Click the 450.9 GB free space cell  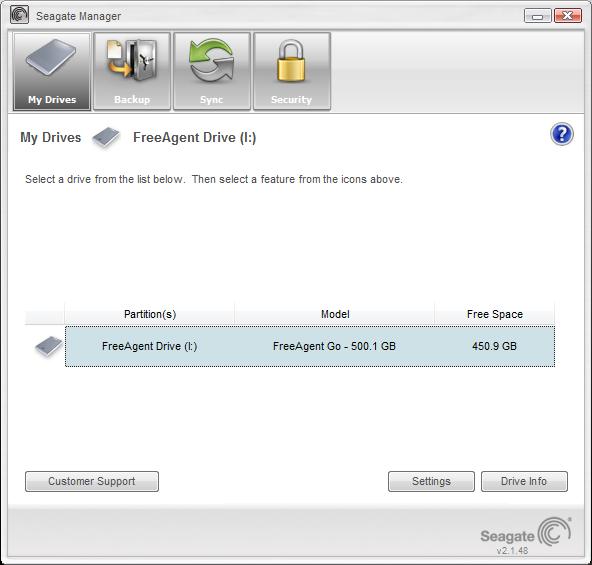tap(494, 346)
